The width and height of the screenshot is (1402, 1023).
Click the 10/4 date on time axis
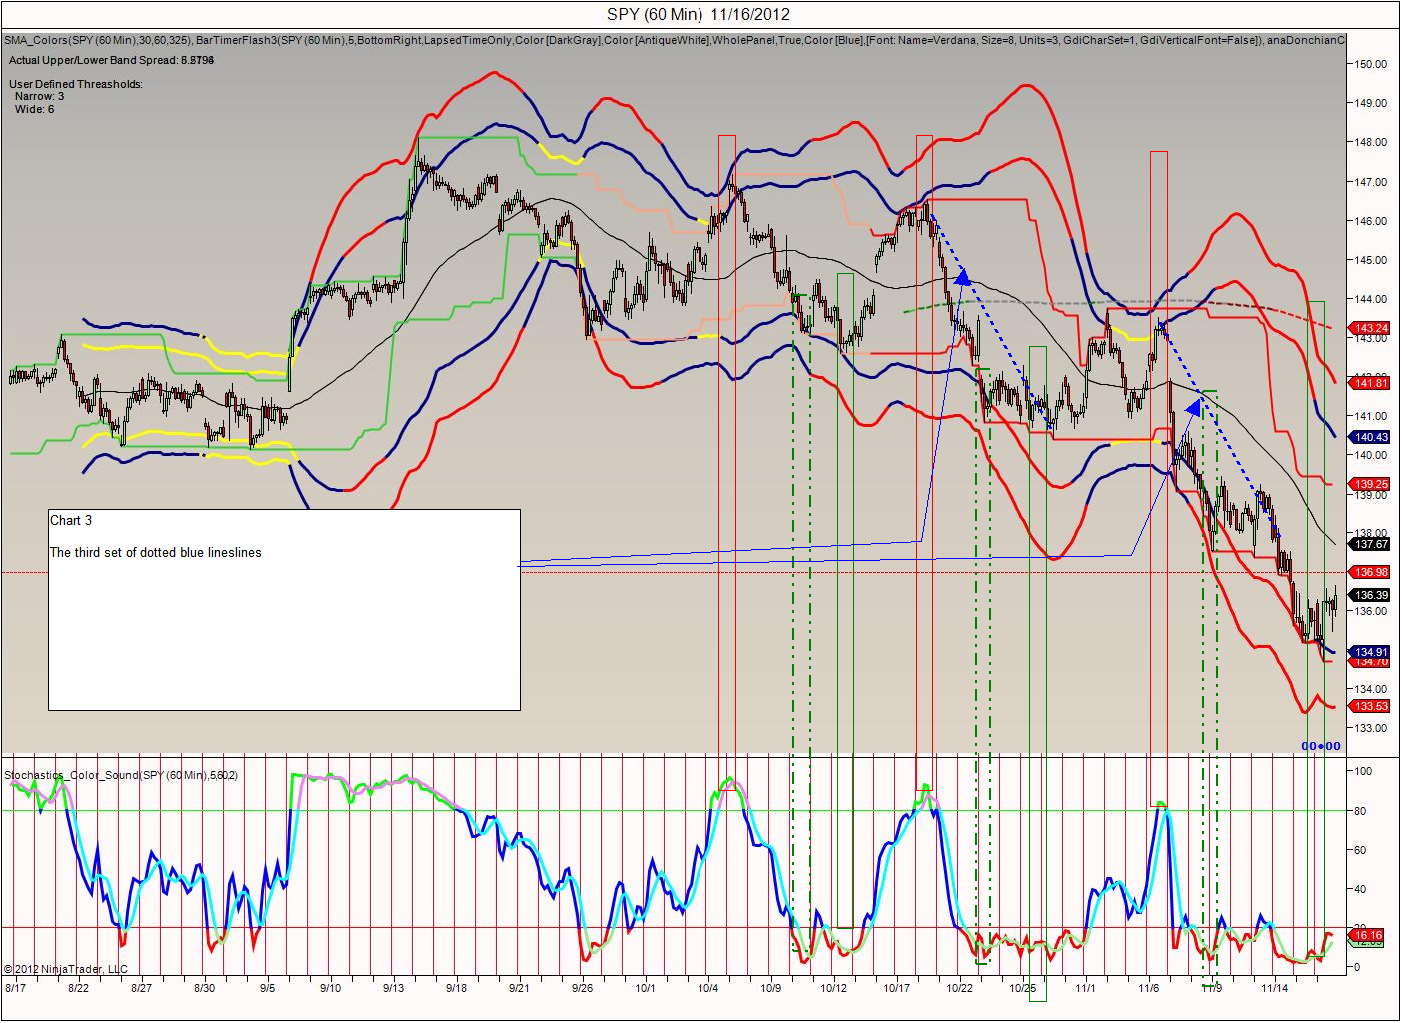pos(708,988)
